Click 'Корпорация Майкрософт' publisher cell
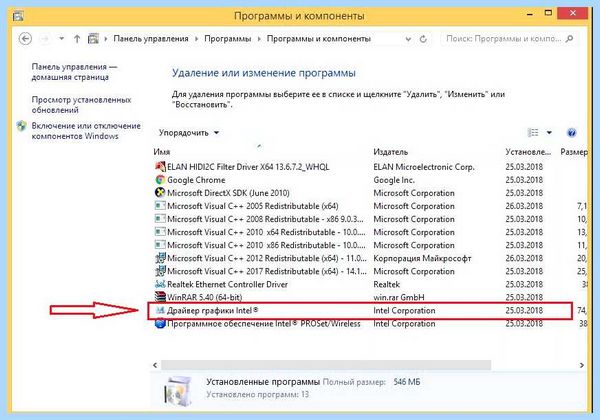This screenshot has width=600, height=420. pyautogui.click(x=422, y=258)
